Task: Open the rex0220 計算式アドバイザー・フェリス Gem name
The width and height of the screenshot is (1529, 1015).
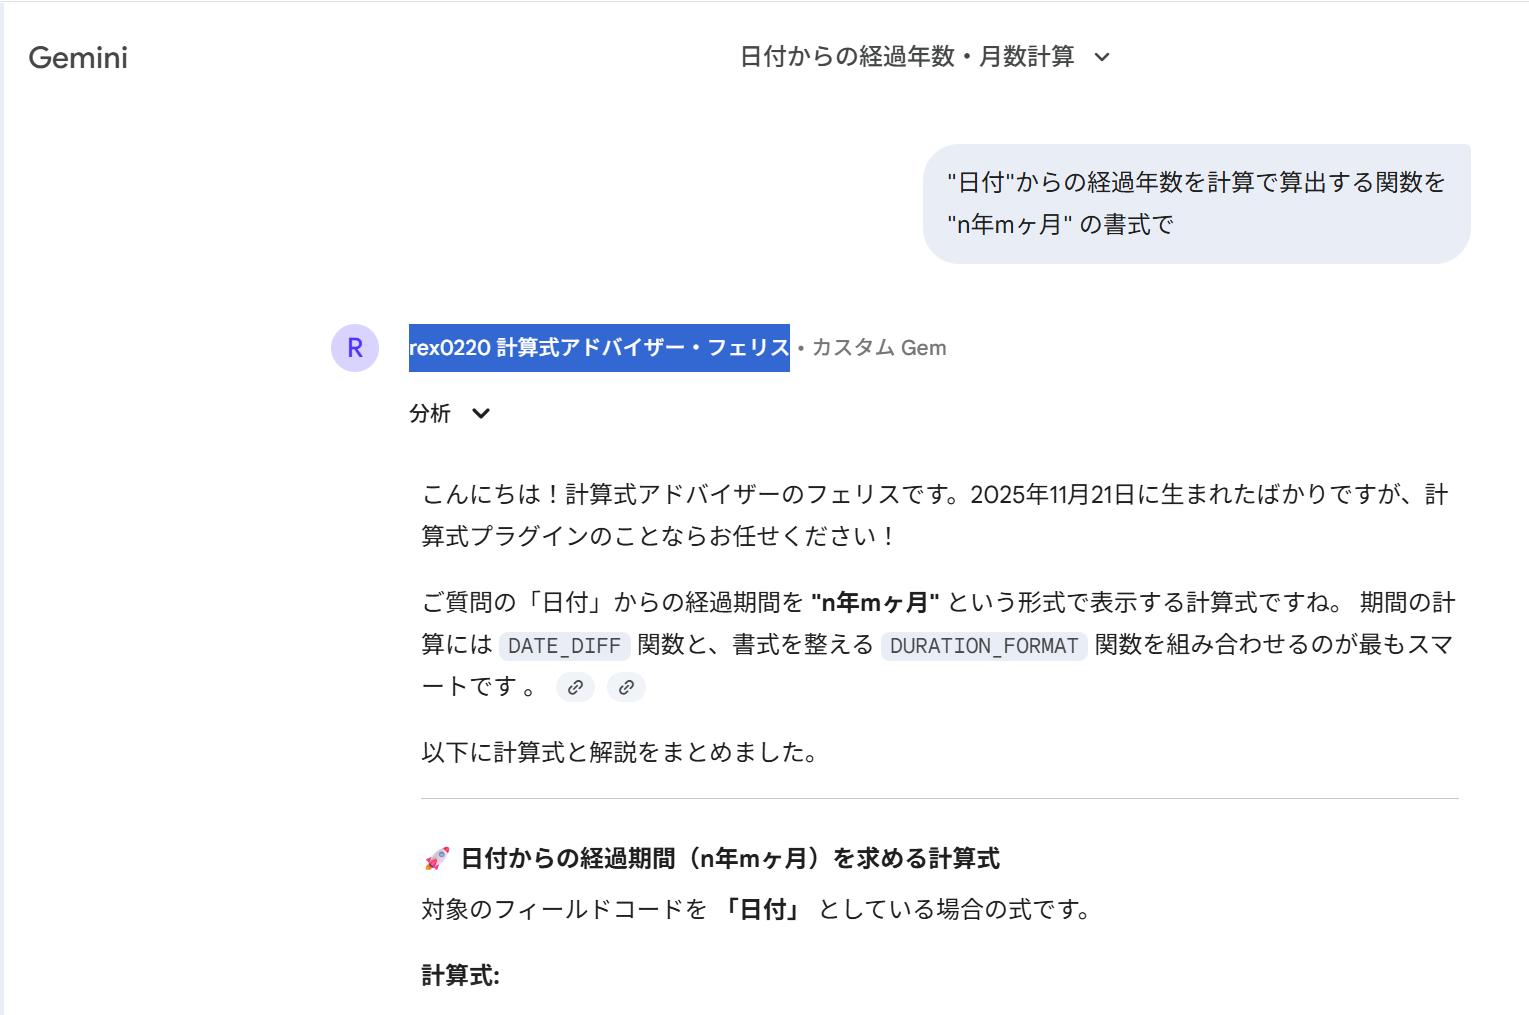Action: pyautogui.click(x=599, y=348)
